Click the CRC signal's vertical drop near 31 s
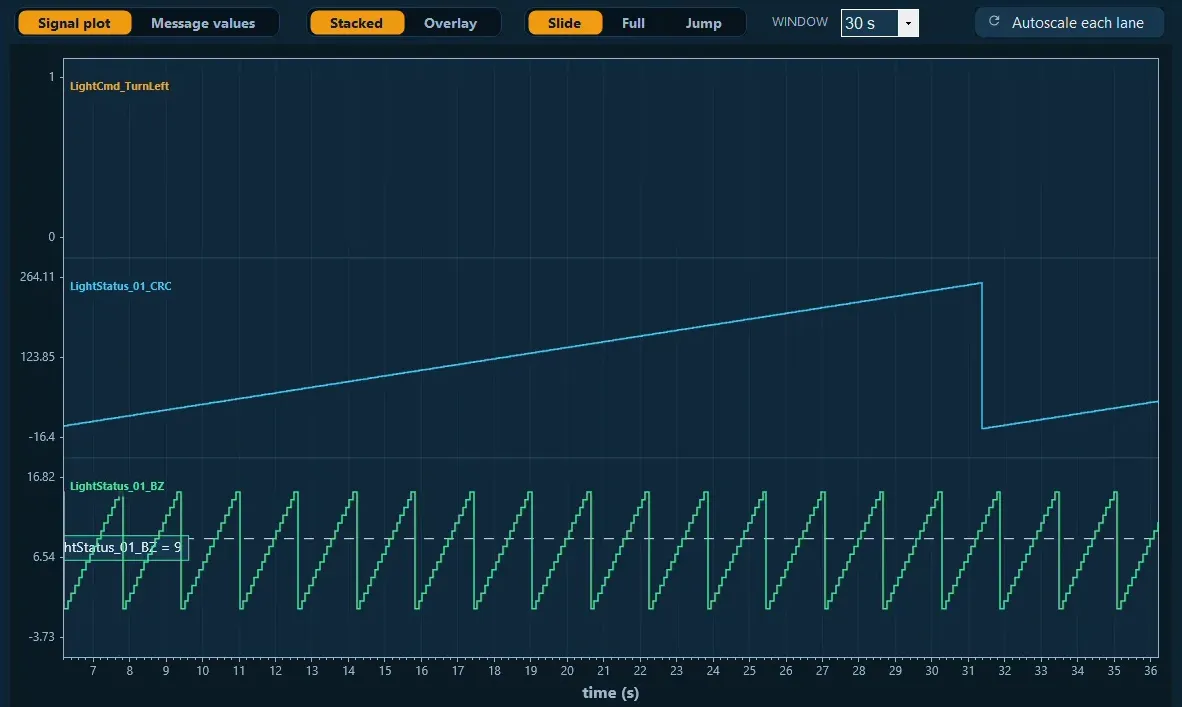 pos(981,356)
